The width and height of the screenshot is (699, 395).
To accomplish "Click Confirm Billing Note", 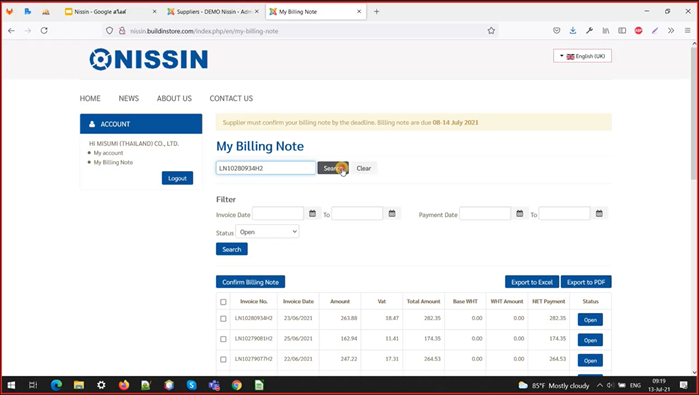I will click(251, 282).
